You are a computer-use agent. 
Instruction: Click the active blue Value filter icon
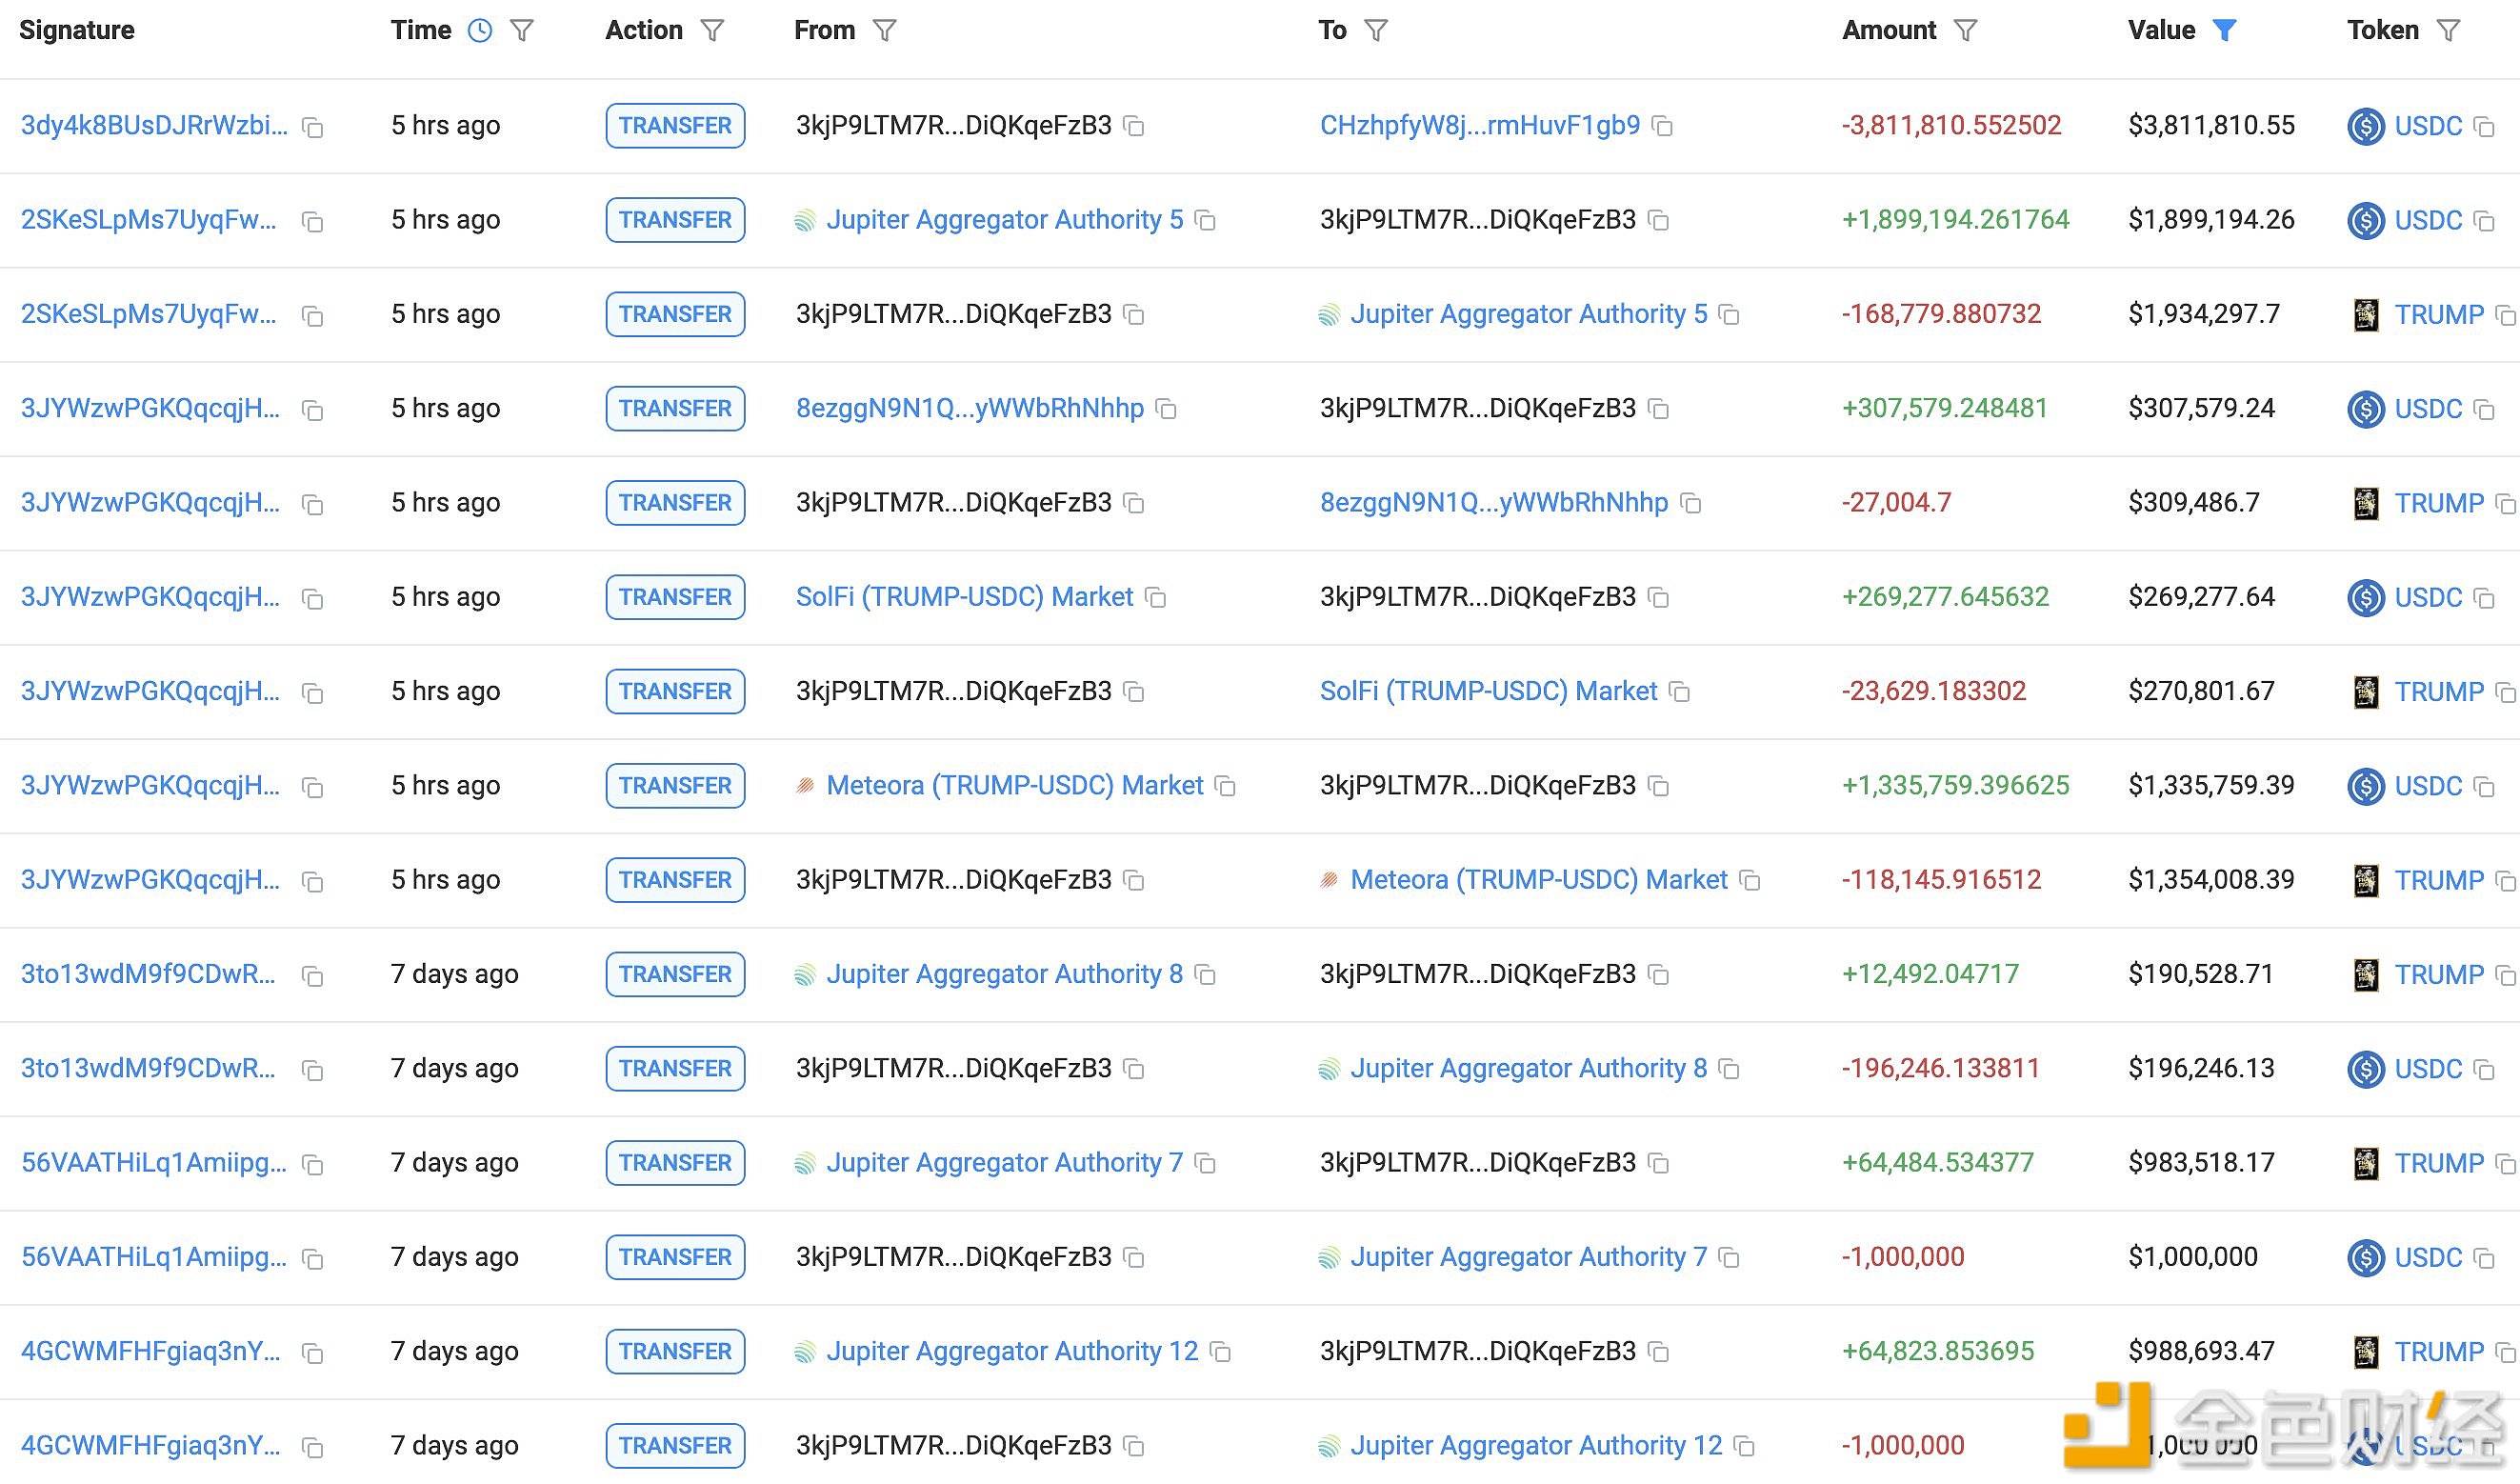coord(2224,30)
